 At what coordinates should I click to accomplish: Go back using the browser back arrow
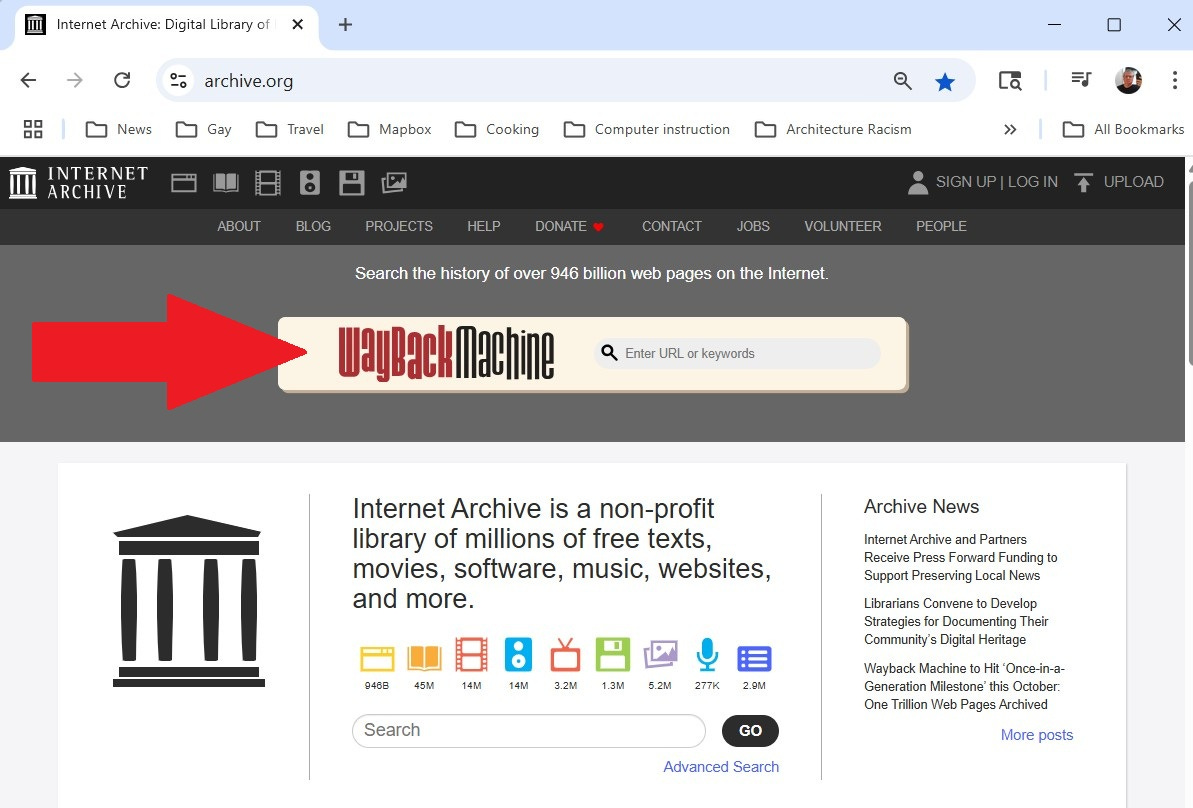pos(28,80)
